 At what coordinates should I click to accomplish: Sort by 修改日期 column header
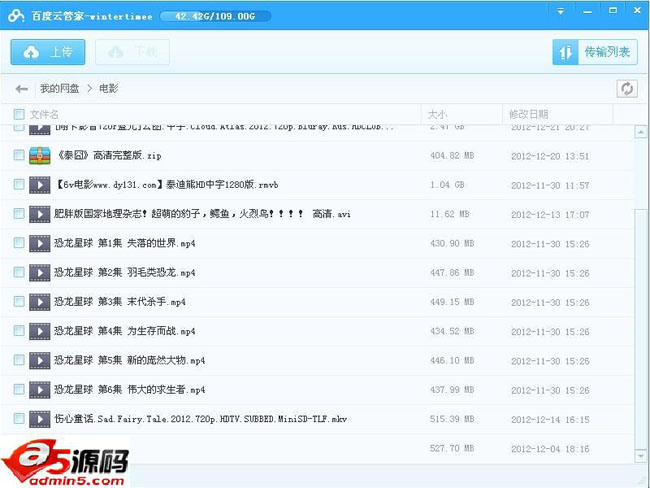(529, 114)
